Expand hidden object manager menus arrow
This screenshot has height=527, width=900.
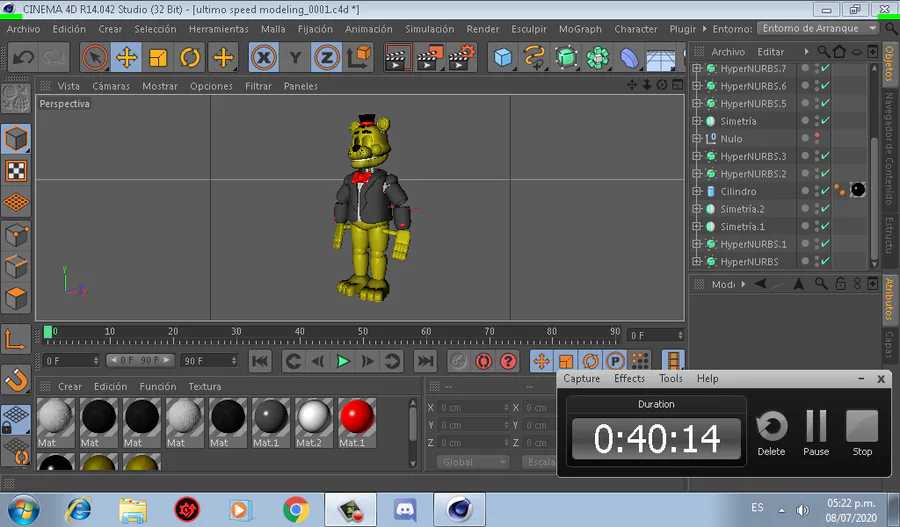tap(806, 52)
